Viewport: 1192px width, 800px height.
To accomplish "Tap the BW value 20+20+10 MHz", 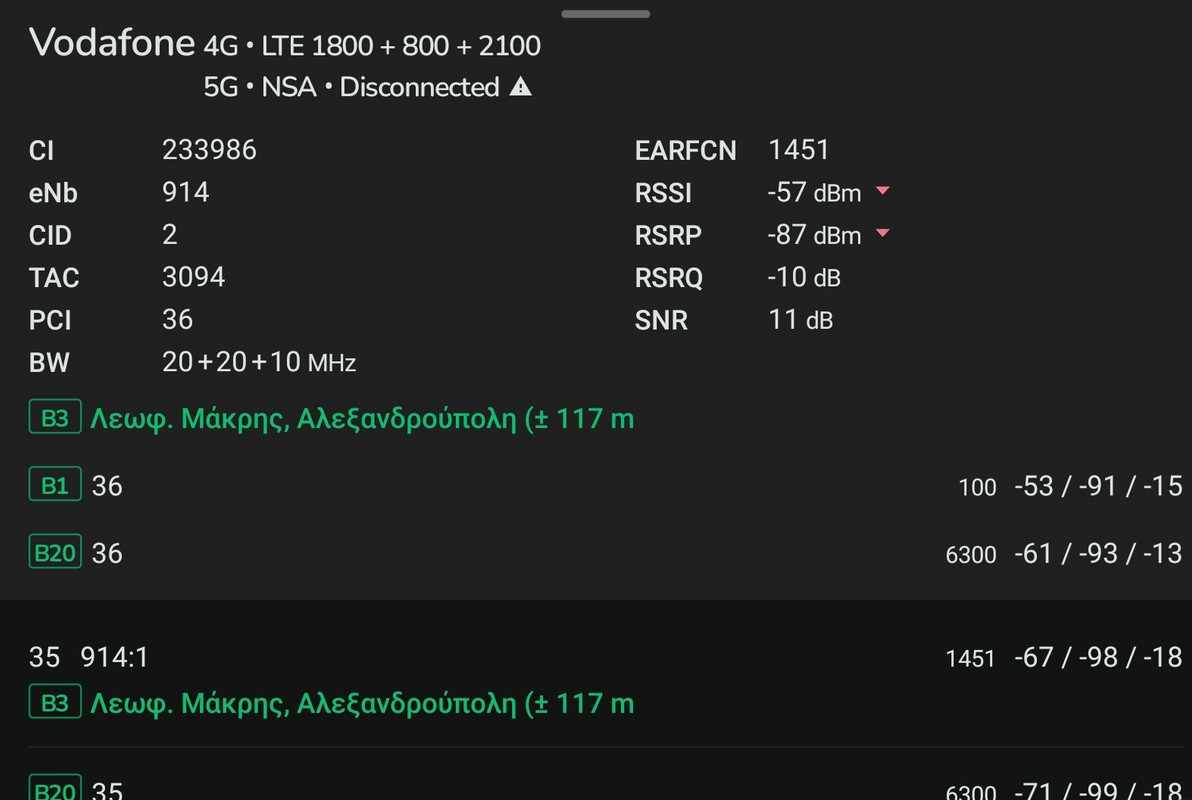I will 258,362.
